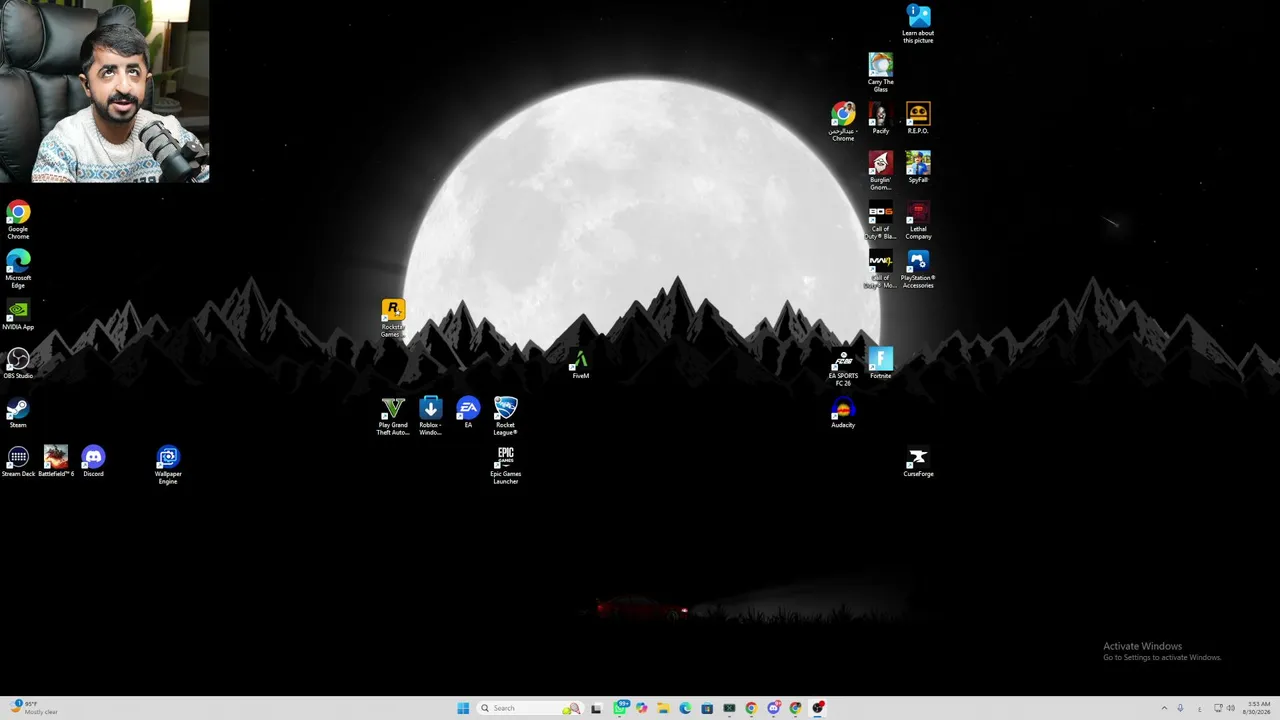Select the Epic Games Launcher icon
Image resolution: width=1280 pixels, height=720 pixels.
(506, 465)
